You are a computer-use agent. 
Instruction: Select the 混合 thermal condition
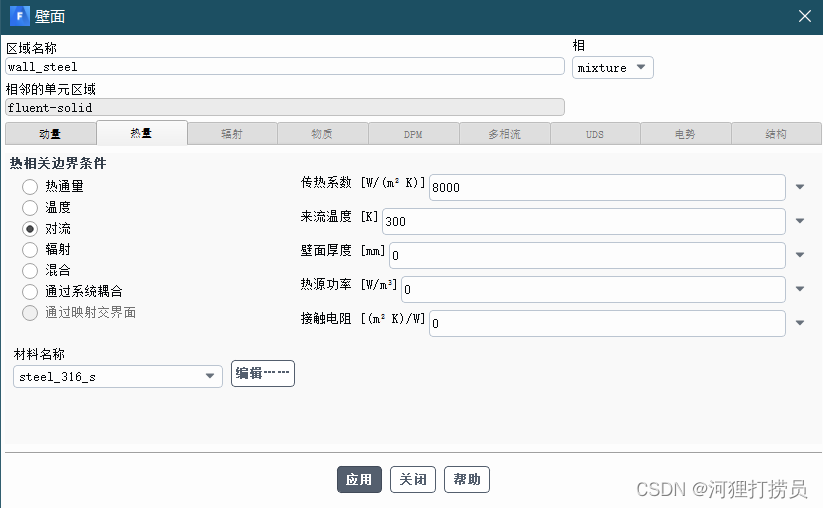point(30,270)
